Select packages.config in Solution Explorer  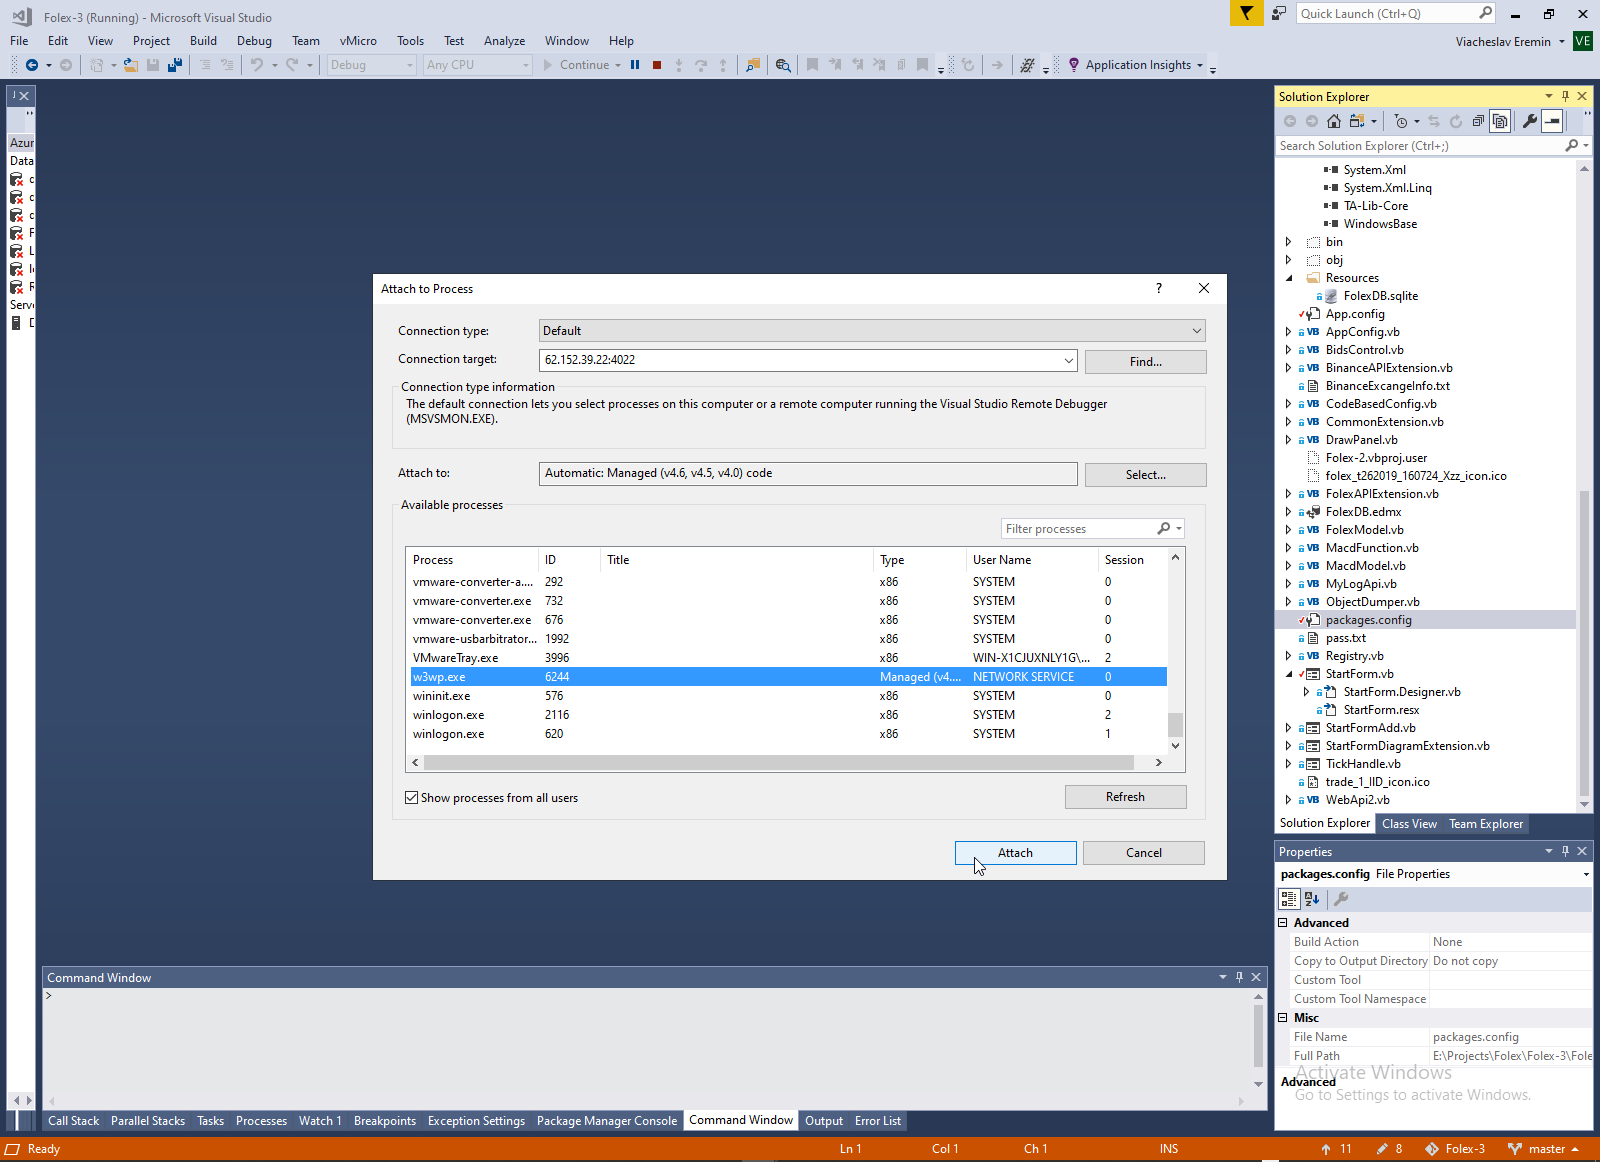click(1368, 620)
